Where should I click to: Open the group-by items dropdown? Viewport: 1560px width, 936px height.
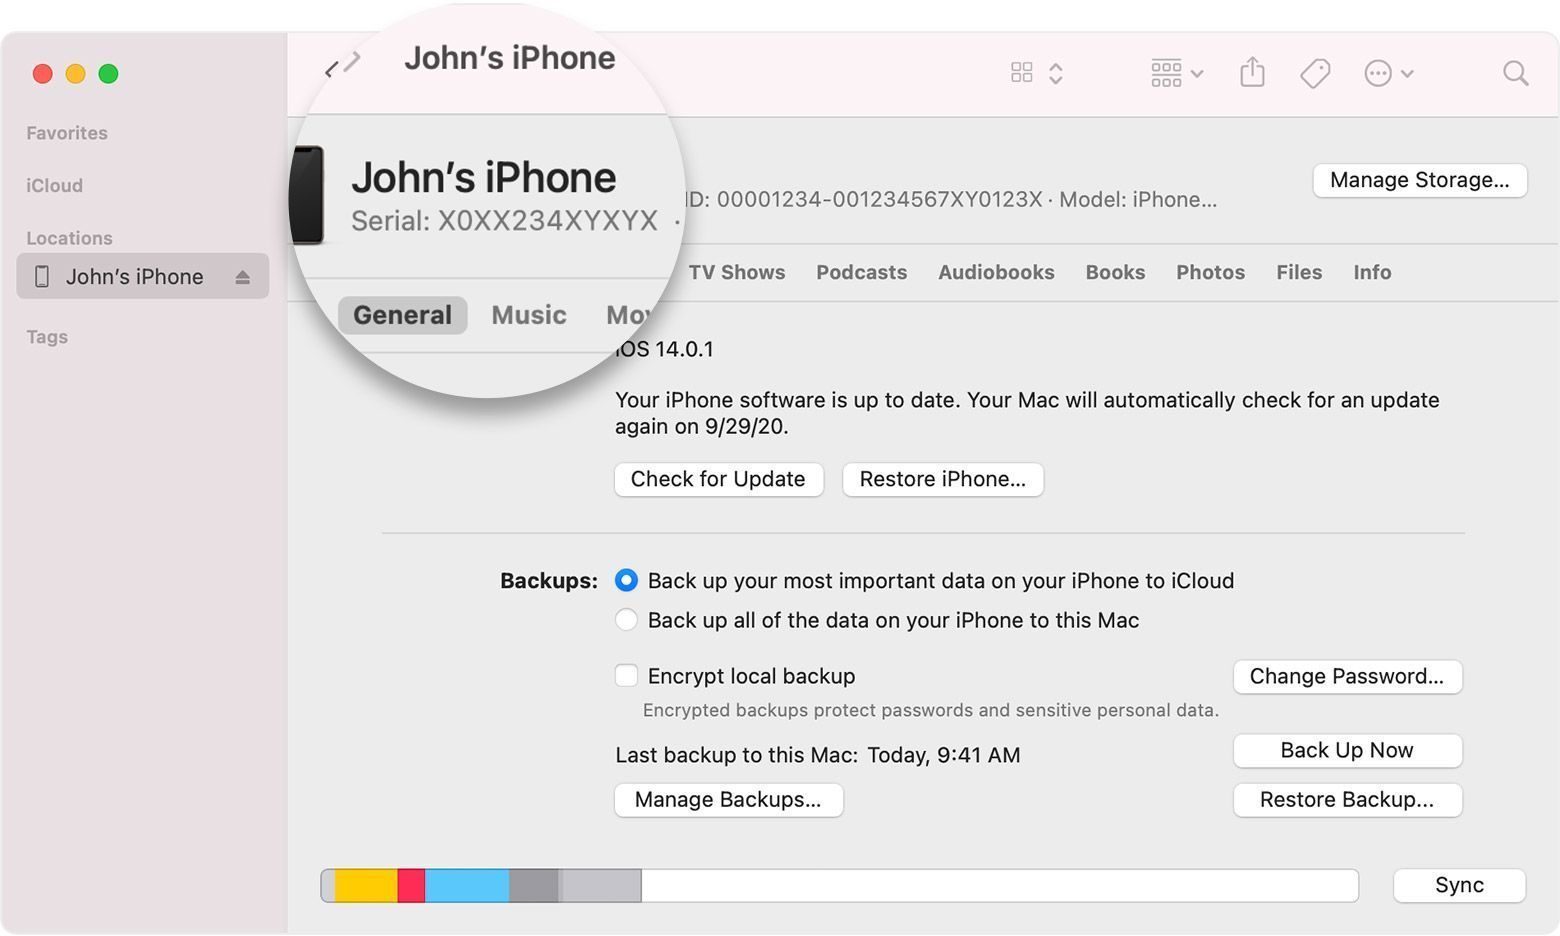click(x=1177, y=73)
